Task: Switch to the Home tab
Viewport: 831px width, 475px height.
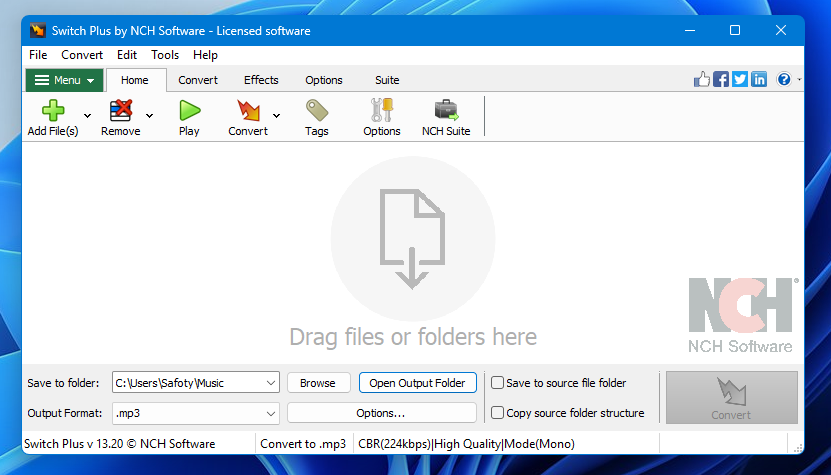Action: tap(135, 80)
